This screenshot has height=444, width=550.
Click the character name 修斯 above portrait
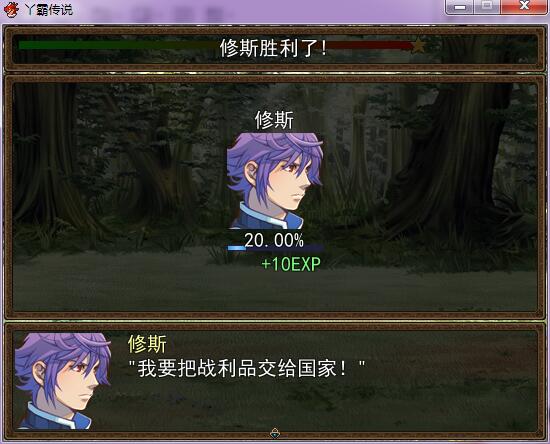274,120
